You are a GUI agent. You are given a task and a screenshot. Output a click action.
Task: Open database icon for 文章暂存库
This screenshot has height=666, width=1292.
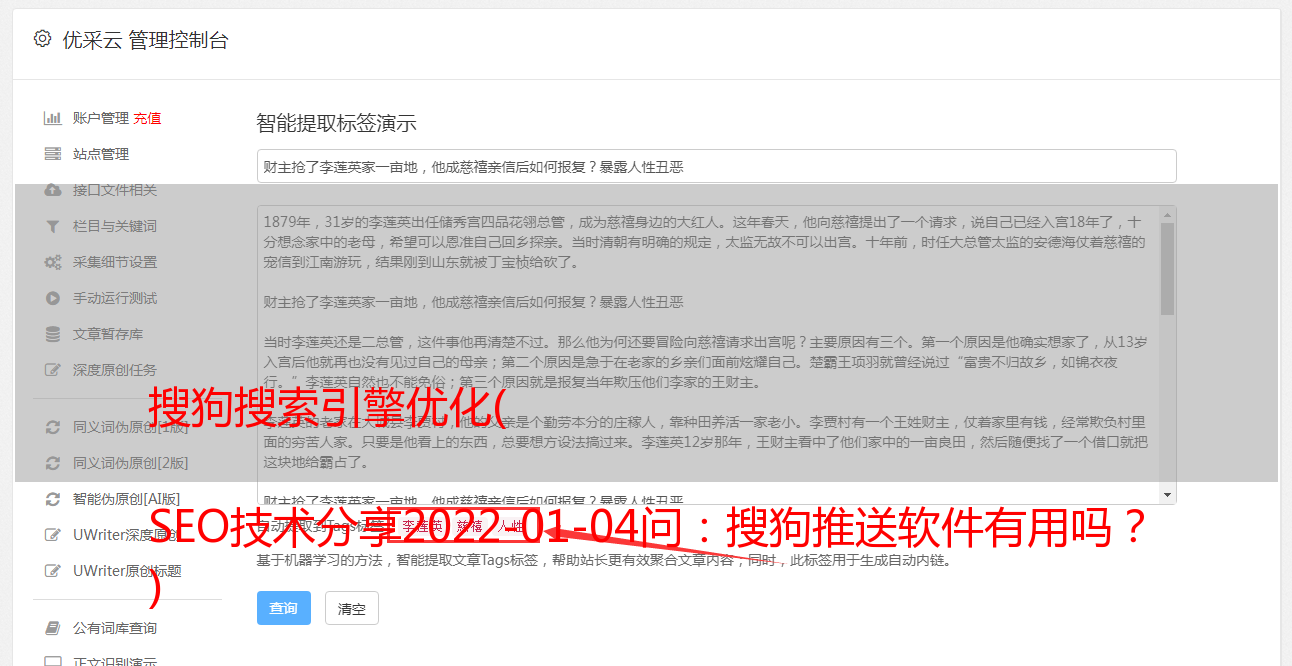pos(53,334)
